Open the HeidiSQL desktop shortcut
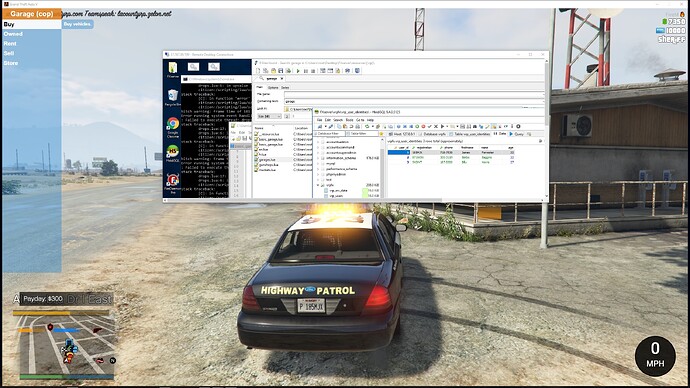This screenshot has width=690, height=388. [172, 154]
